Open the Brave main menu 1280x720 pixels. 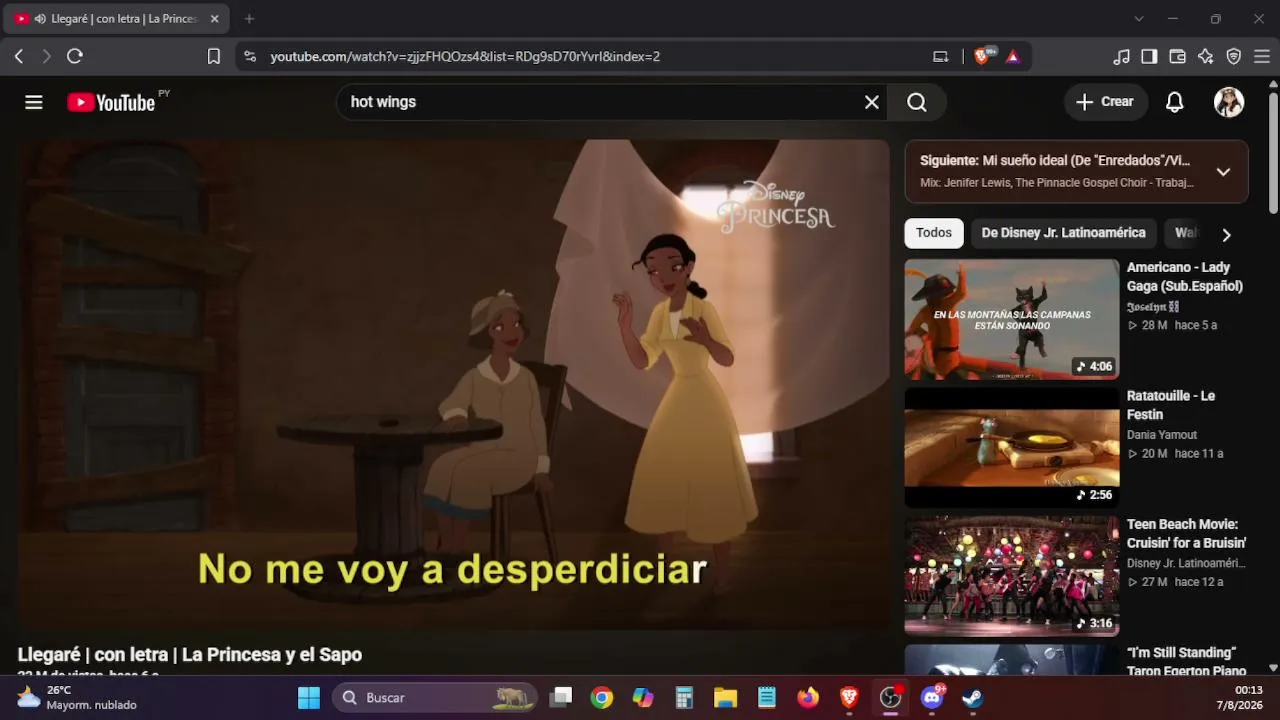pos(1262,57)
